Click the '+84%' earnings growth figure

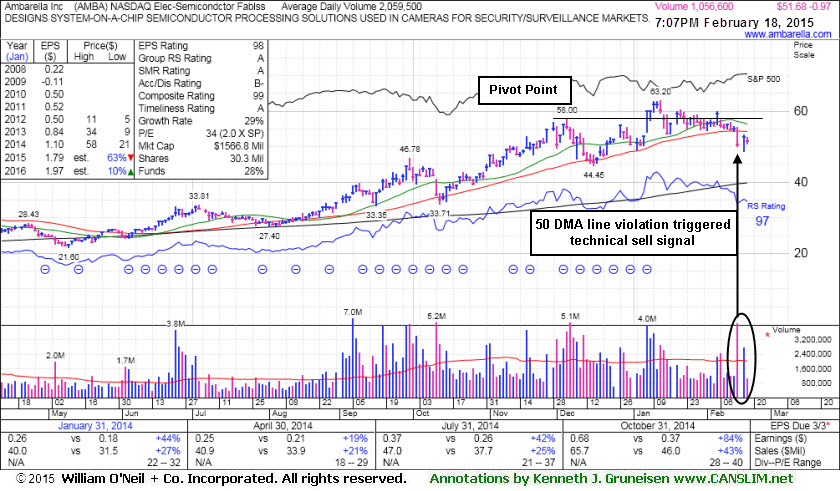point(730,439)
